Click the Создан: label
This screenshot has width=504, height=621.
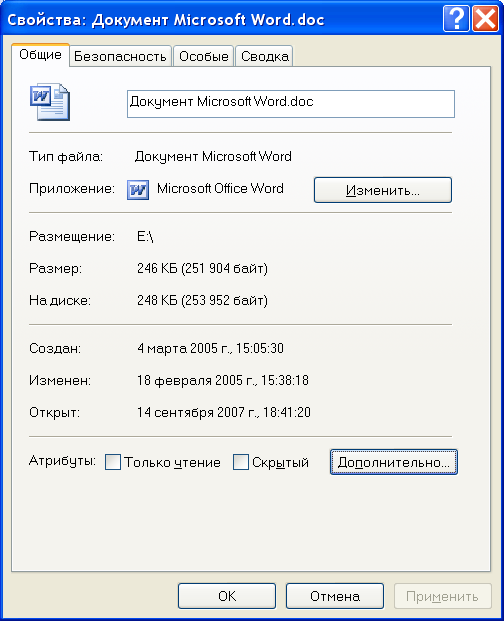point(55,349)
